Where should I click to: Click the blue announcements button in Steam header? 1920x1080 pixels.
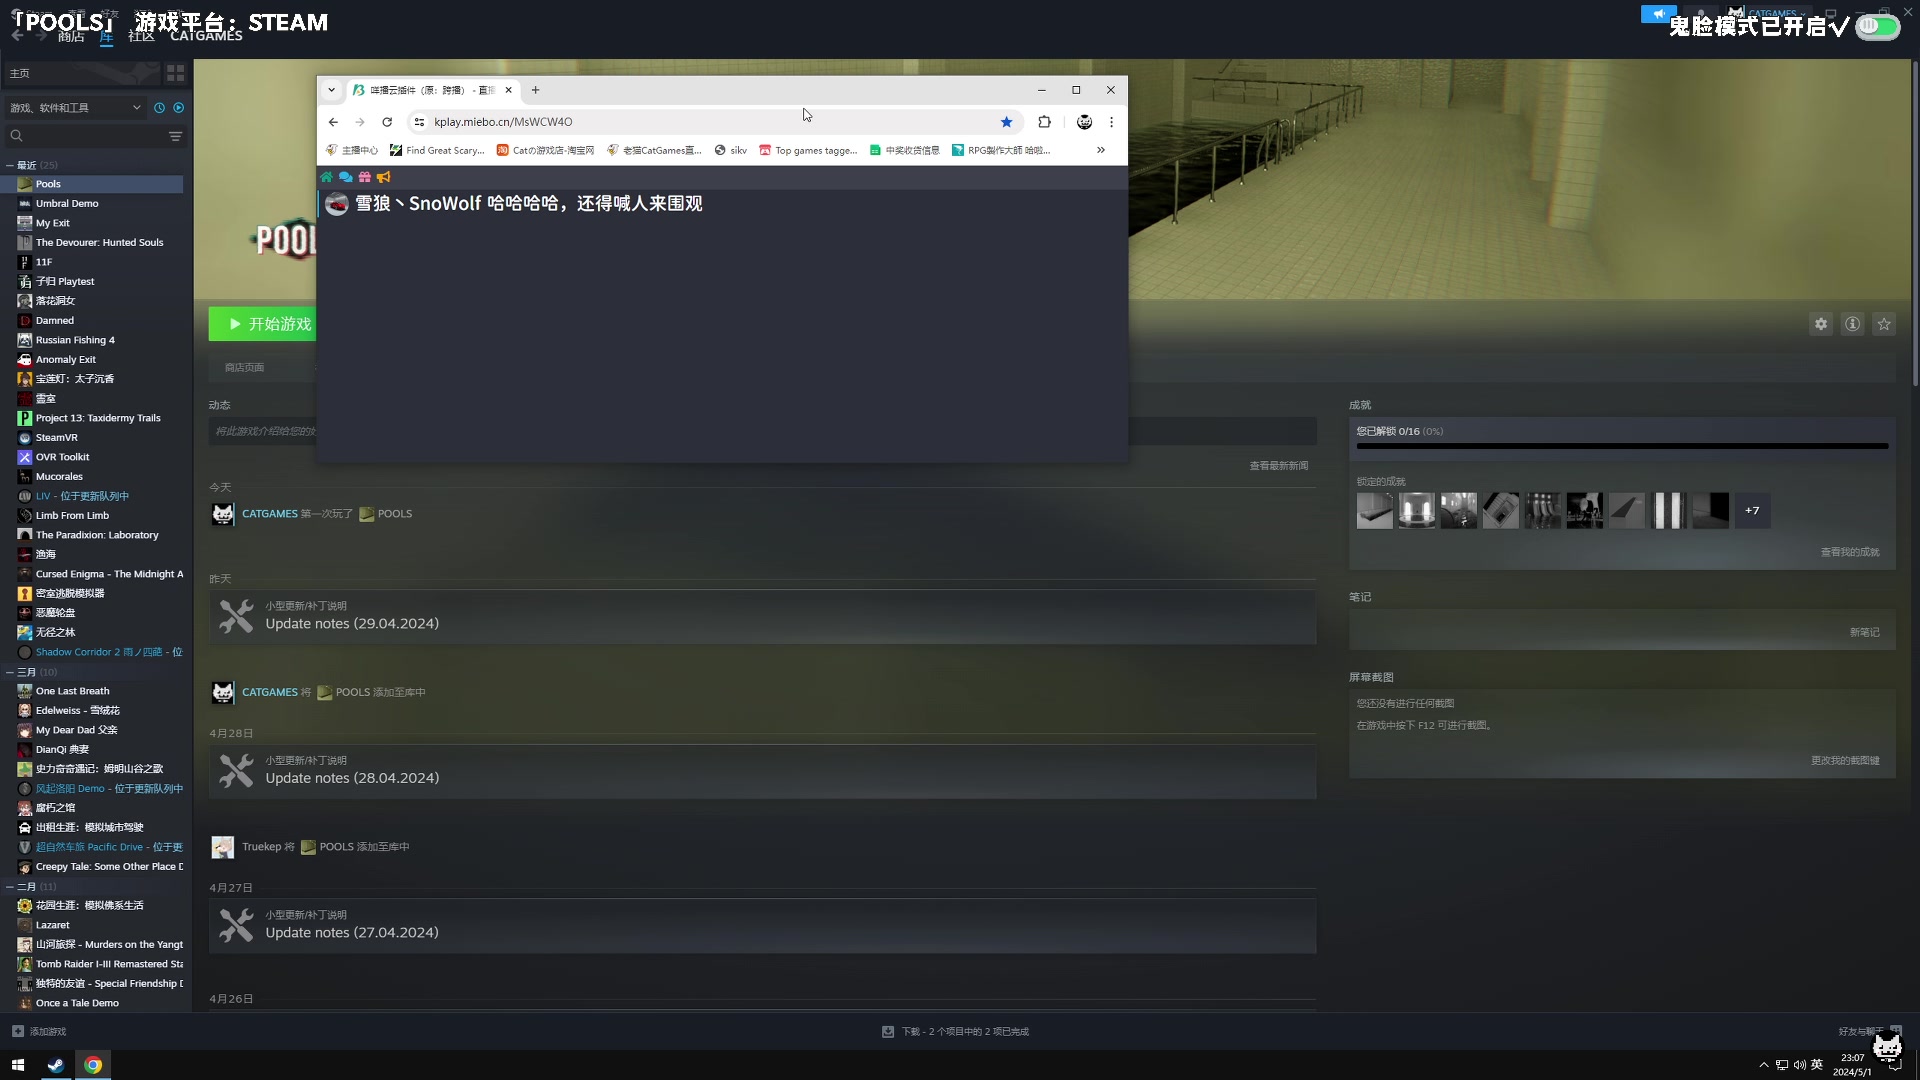pyautogui.click(x=1658, y=14)
